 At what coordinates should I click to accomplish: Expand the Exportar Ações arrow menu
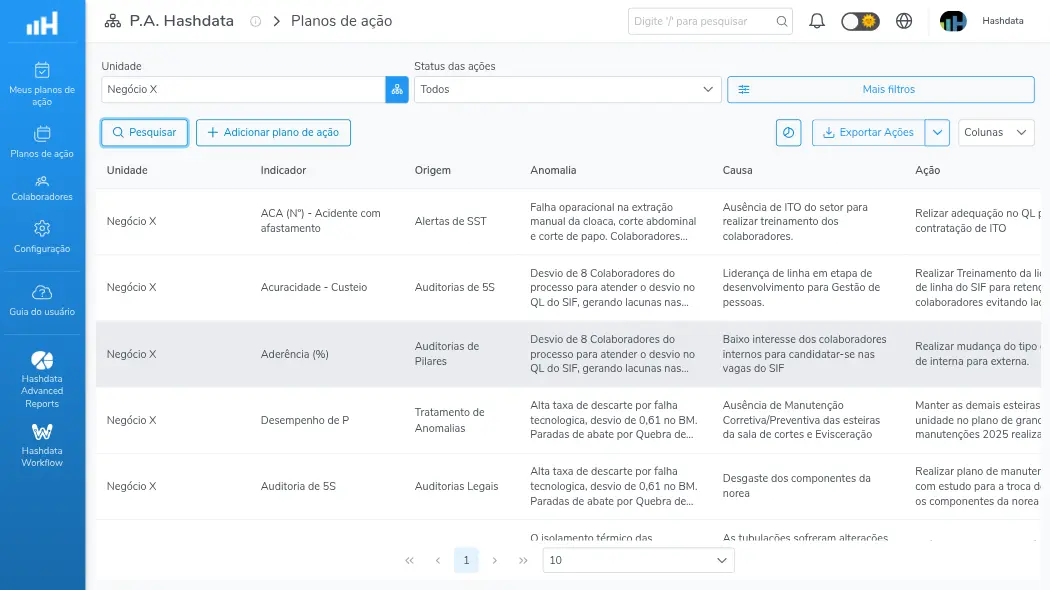[937, 133]
